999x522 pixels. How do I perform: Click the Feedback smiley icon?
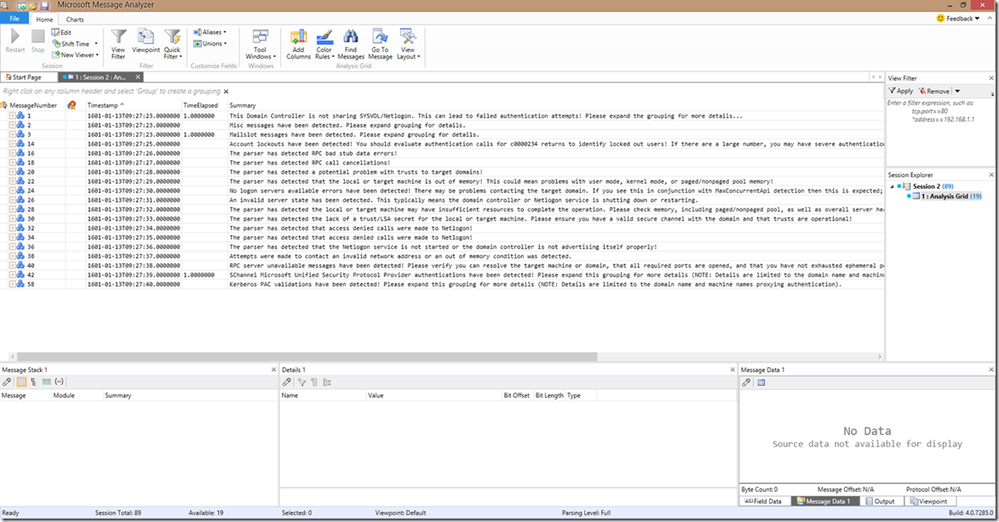click(x=940, y=18)
